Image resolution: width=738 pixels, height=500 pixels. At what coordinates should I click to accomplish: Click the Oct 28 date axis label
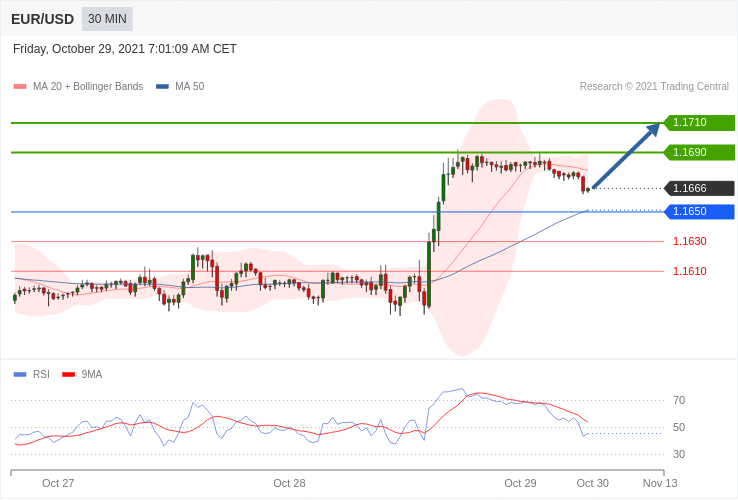point(289,484)
